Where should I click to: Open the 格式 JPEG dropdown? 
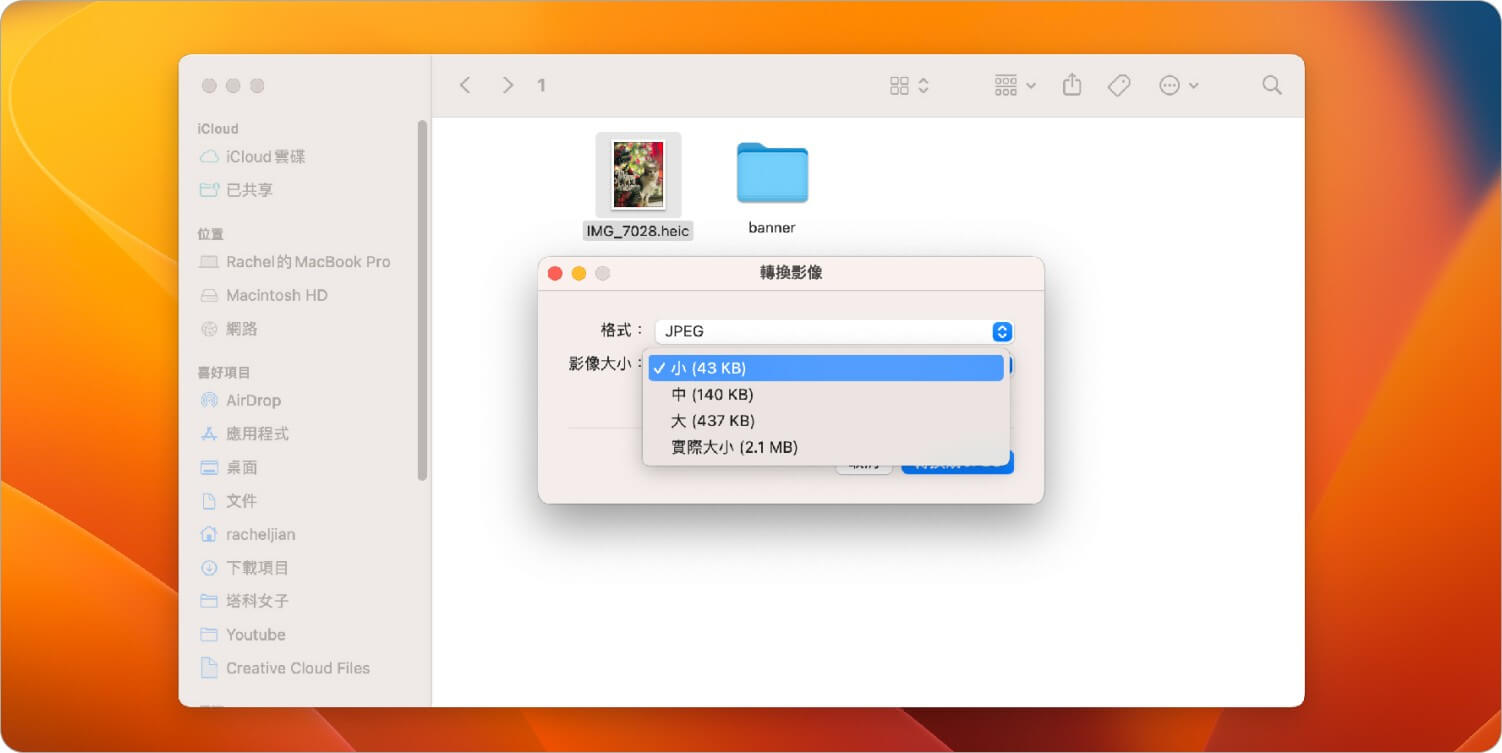(835, 332)
